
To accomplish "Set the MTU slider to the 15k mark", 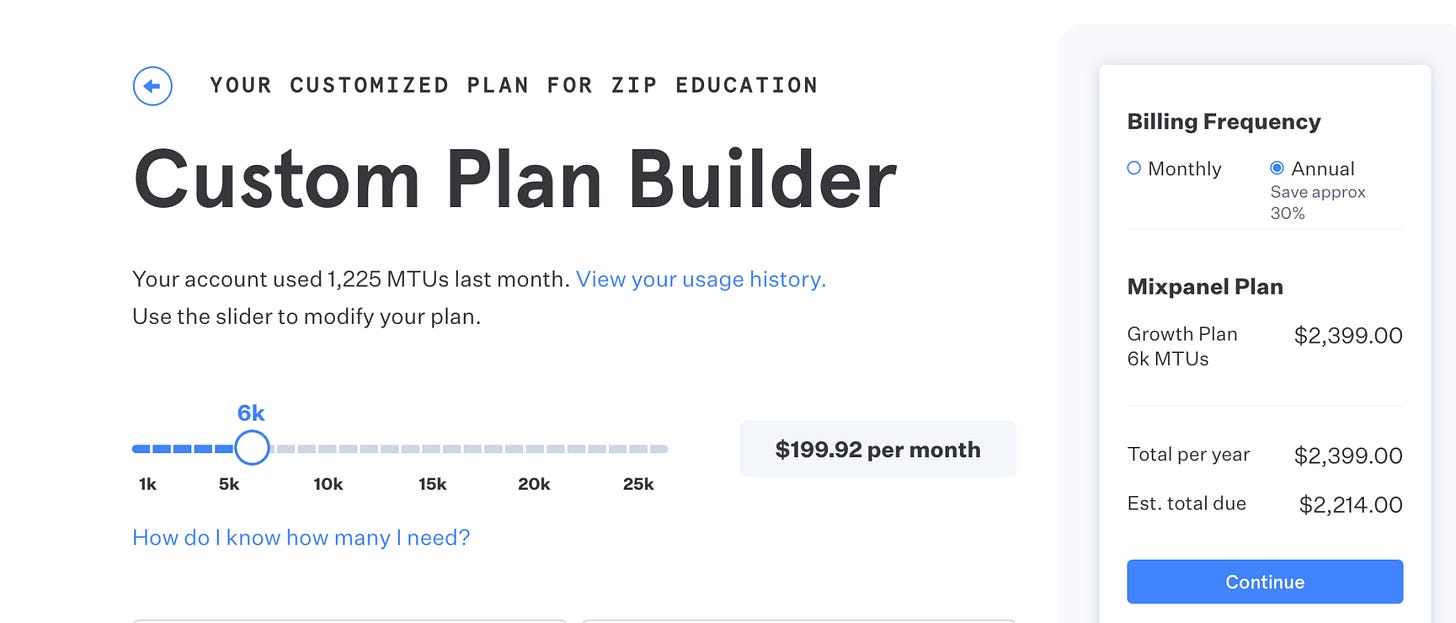I will (x=432, y=449).
